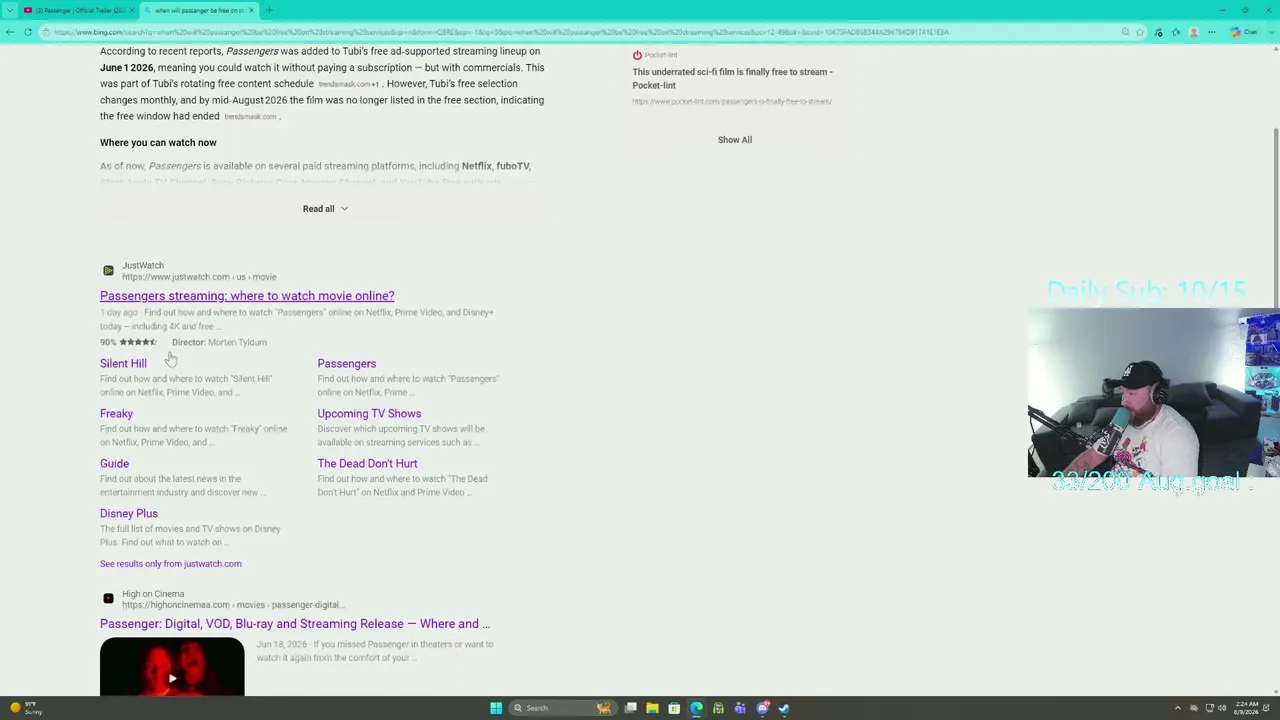Close the Bing search results tab
The image size is (1280, 720).
[x=252, y=10]
